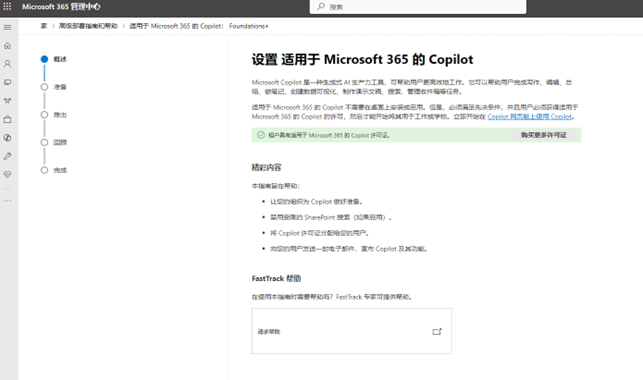Viewport: 643px width, 380px height.
Task: Click the 购买更多许可证 button
Action: (543, 135)
